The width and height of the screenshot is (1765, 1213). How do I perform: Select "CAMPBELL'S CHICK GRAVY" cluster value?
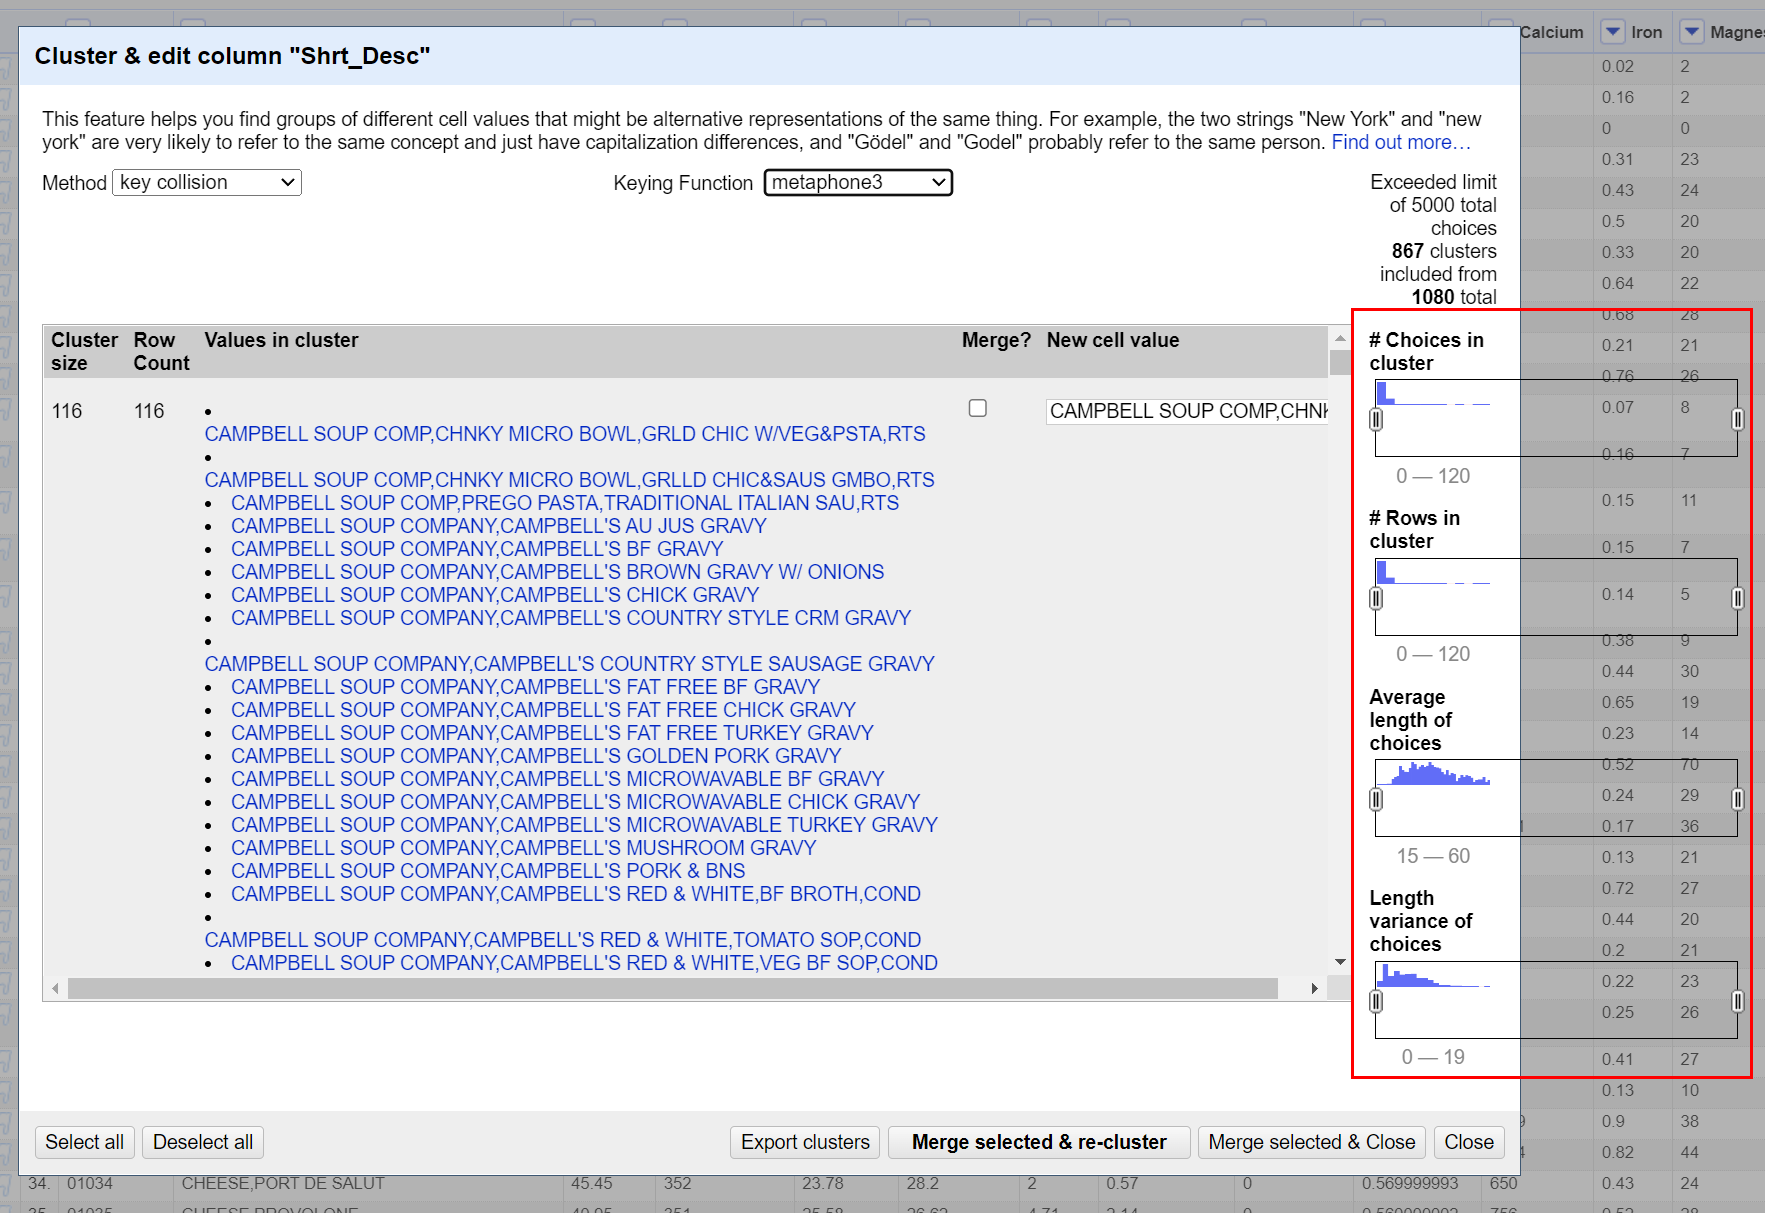(x=495, y=595)
